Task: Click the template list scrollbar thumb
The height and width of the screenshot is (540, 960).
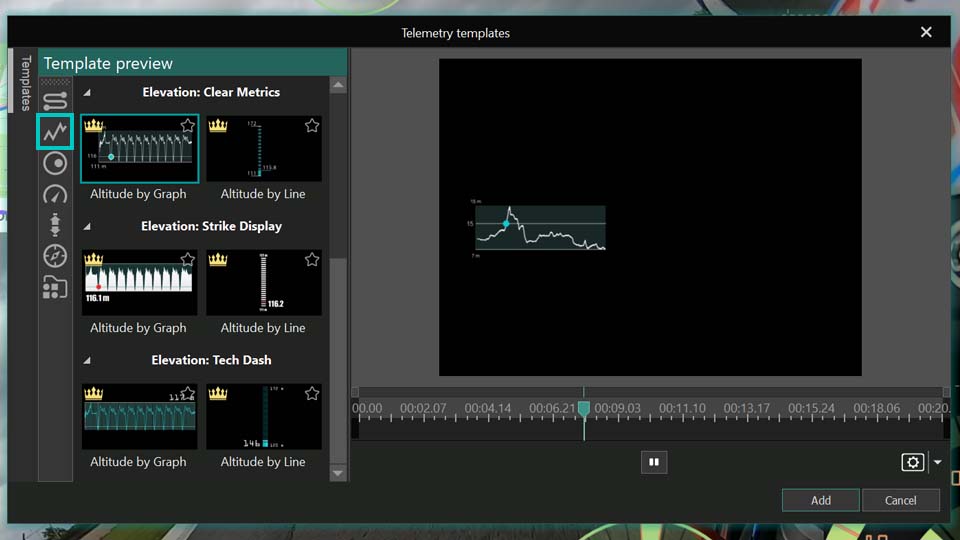Action: click(338, 361)
